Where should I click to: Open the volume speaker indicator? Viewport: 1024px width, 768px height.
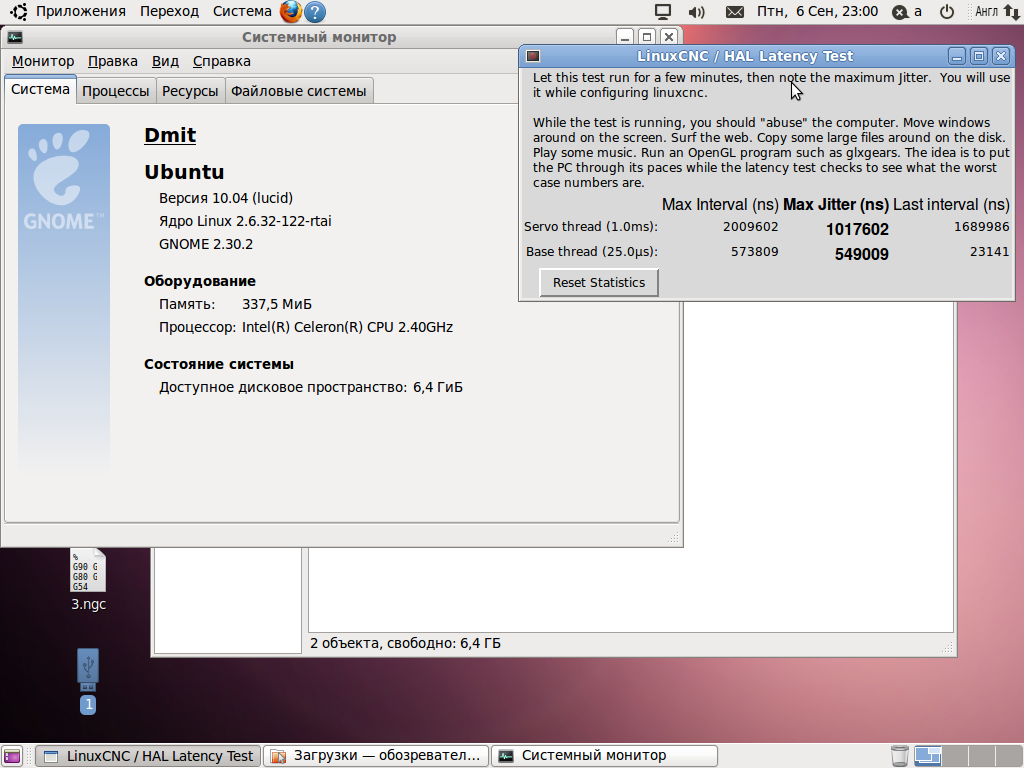pos(697,12)
